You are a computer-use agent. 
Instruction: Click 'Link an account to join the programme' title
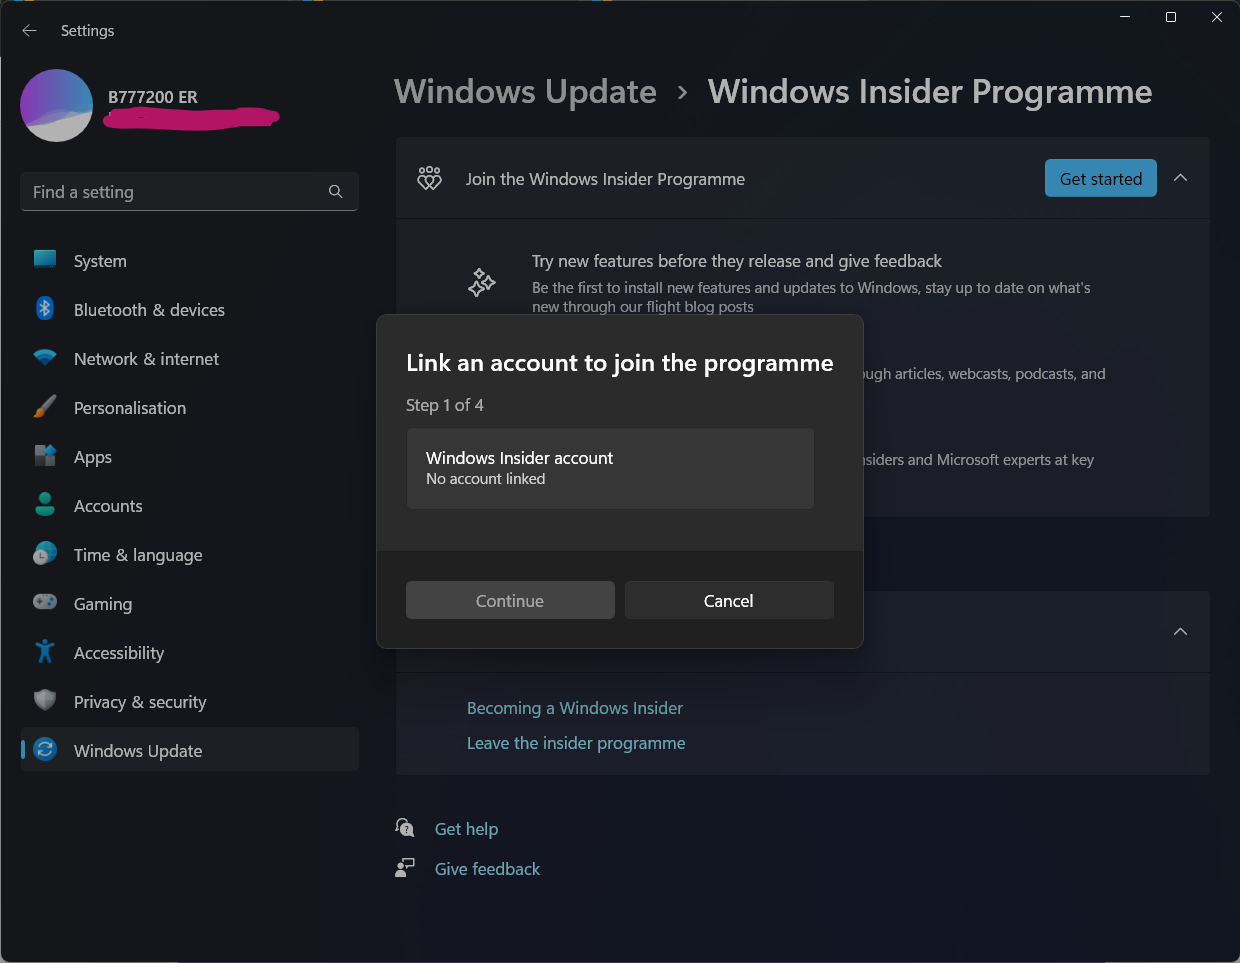(x=620, y=363)
